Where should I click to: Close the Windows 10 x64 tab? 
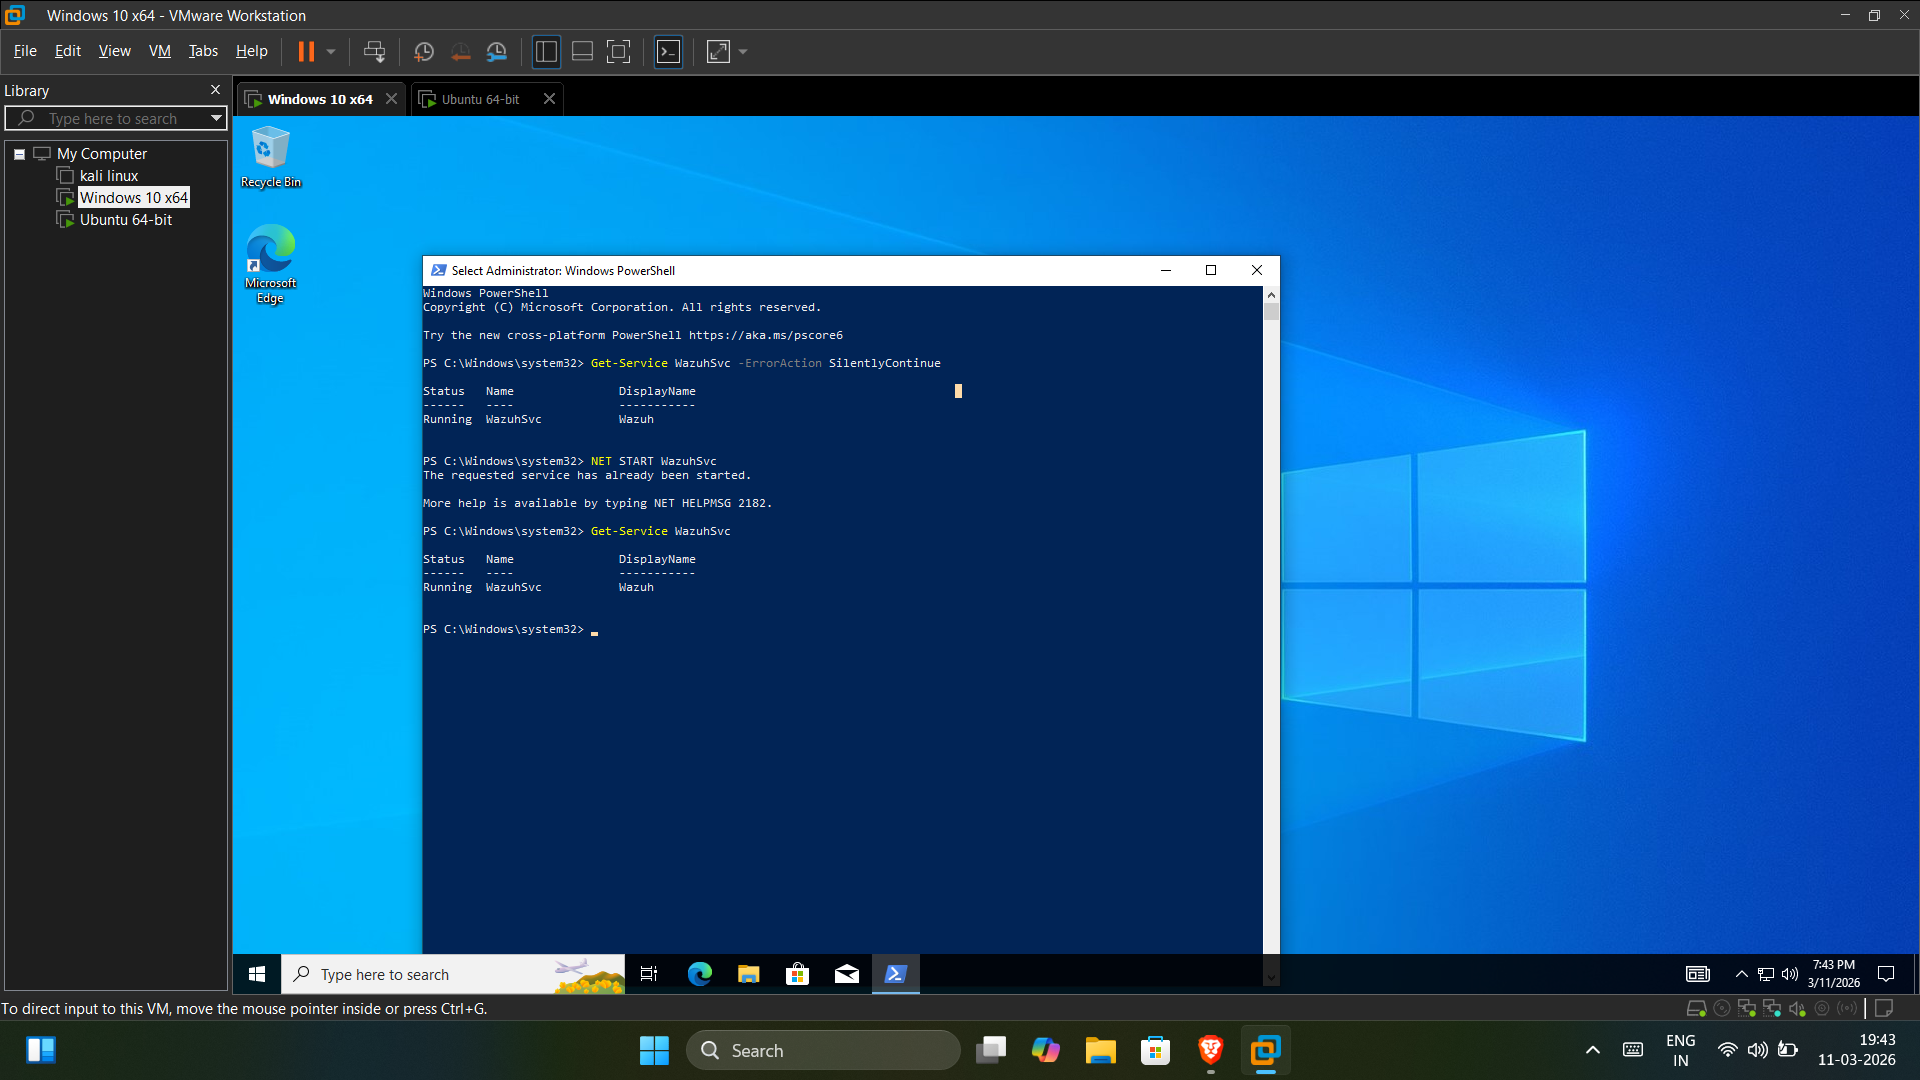coord(391,99)
